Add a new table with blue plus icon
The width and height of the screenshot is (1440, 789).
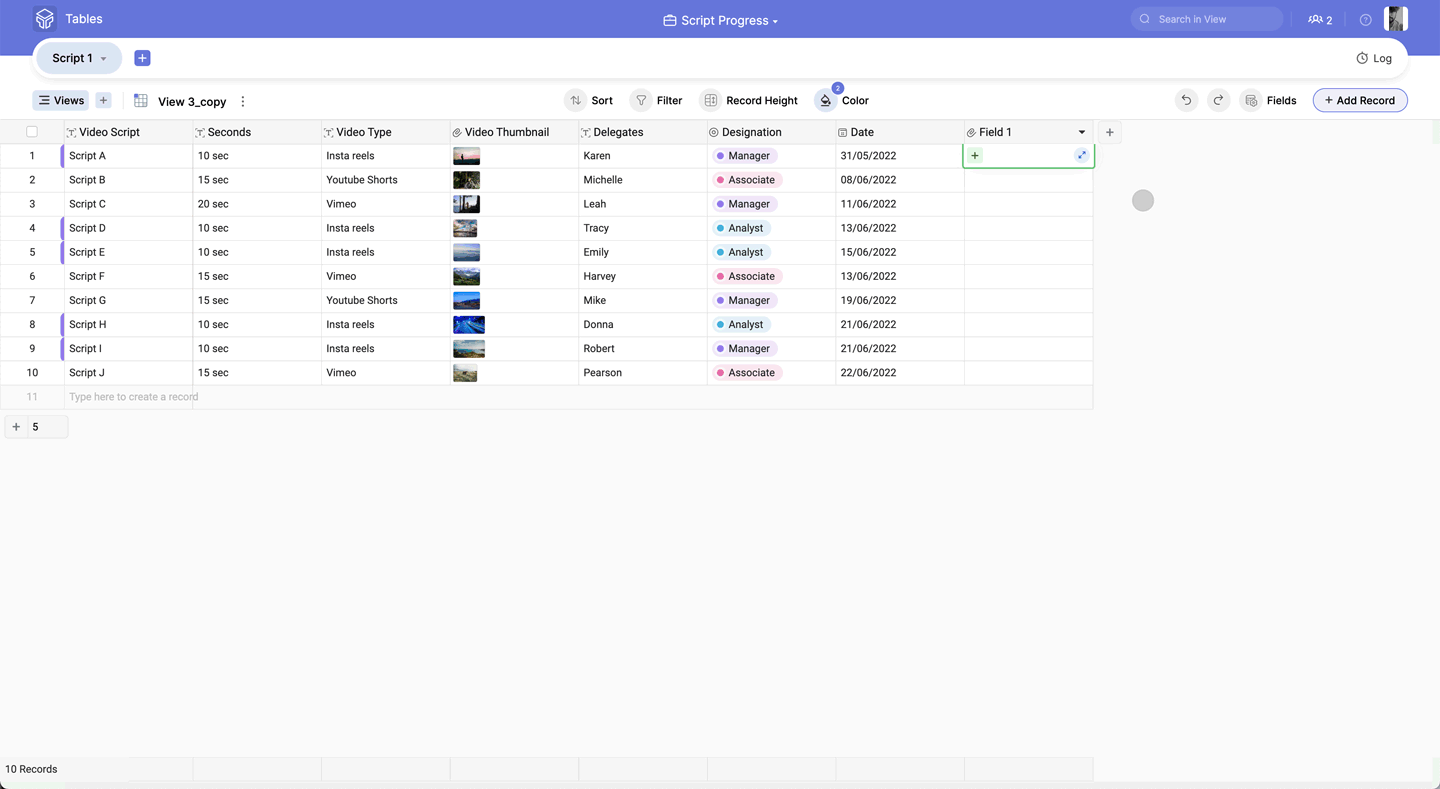142,58
